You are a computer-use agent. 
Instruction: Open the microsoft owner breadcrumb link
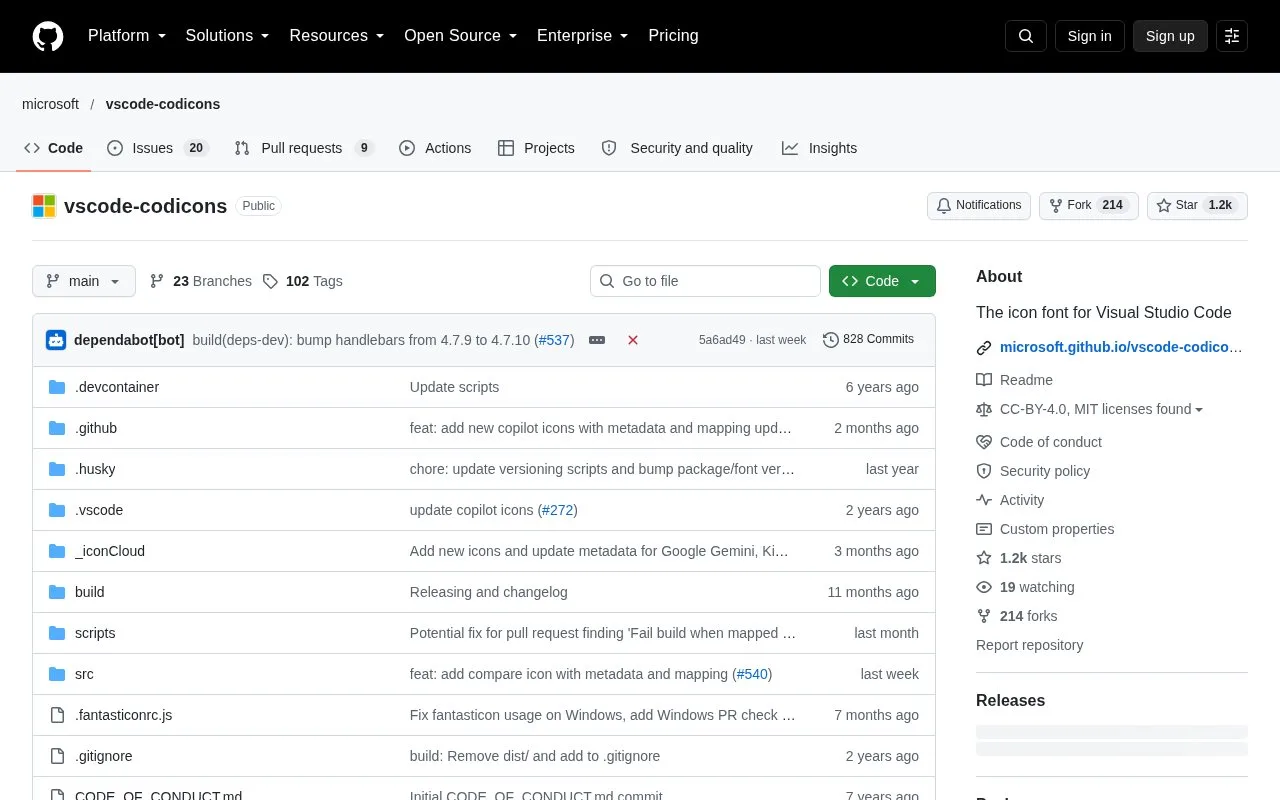pos(50,104)
